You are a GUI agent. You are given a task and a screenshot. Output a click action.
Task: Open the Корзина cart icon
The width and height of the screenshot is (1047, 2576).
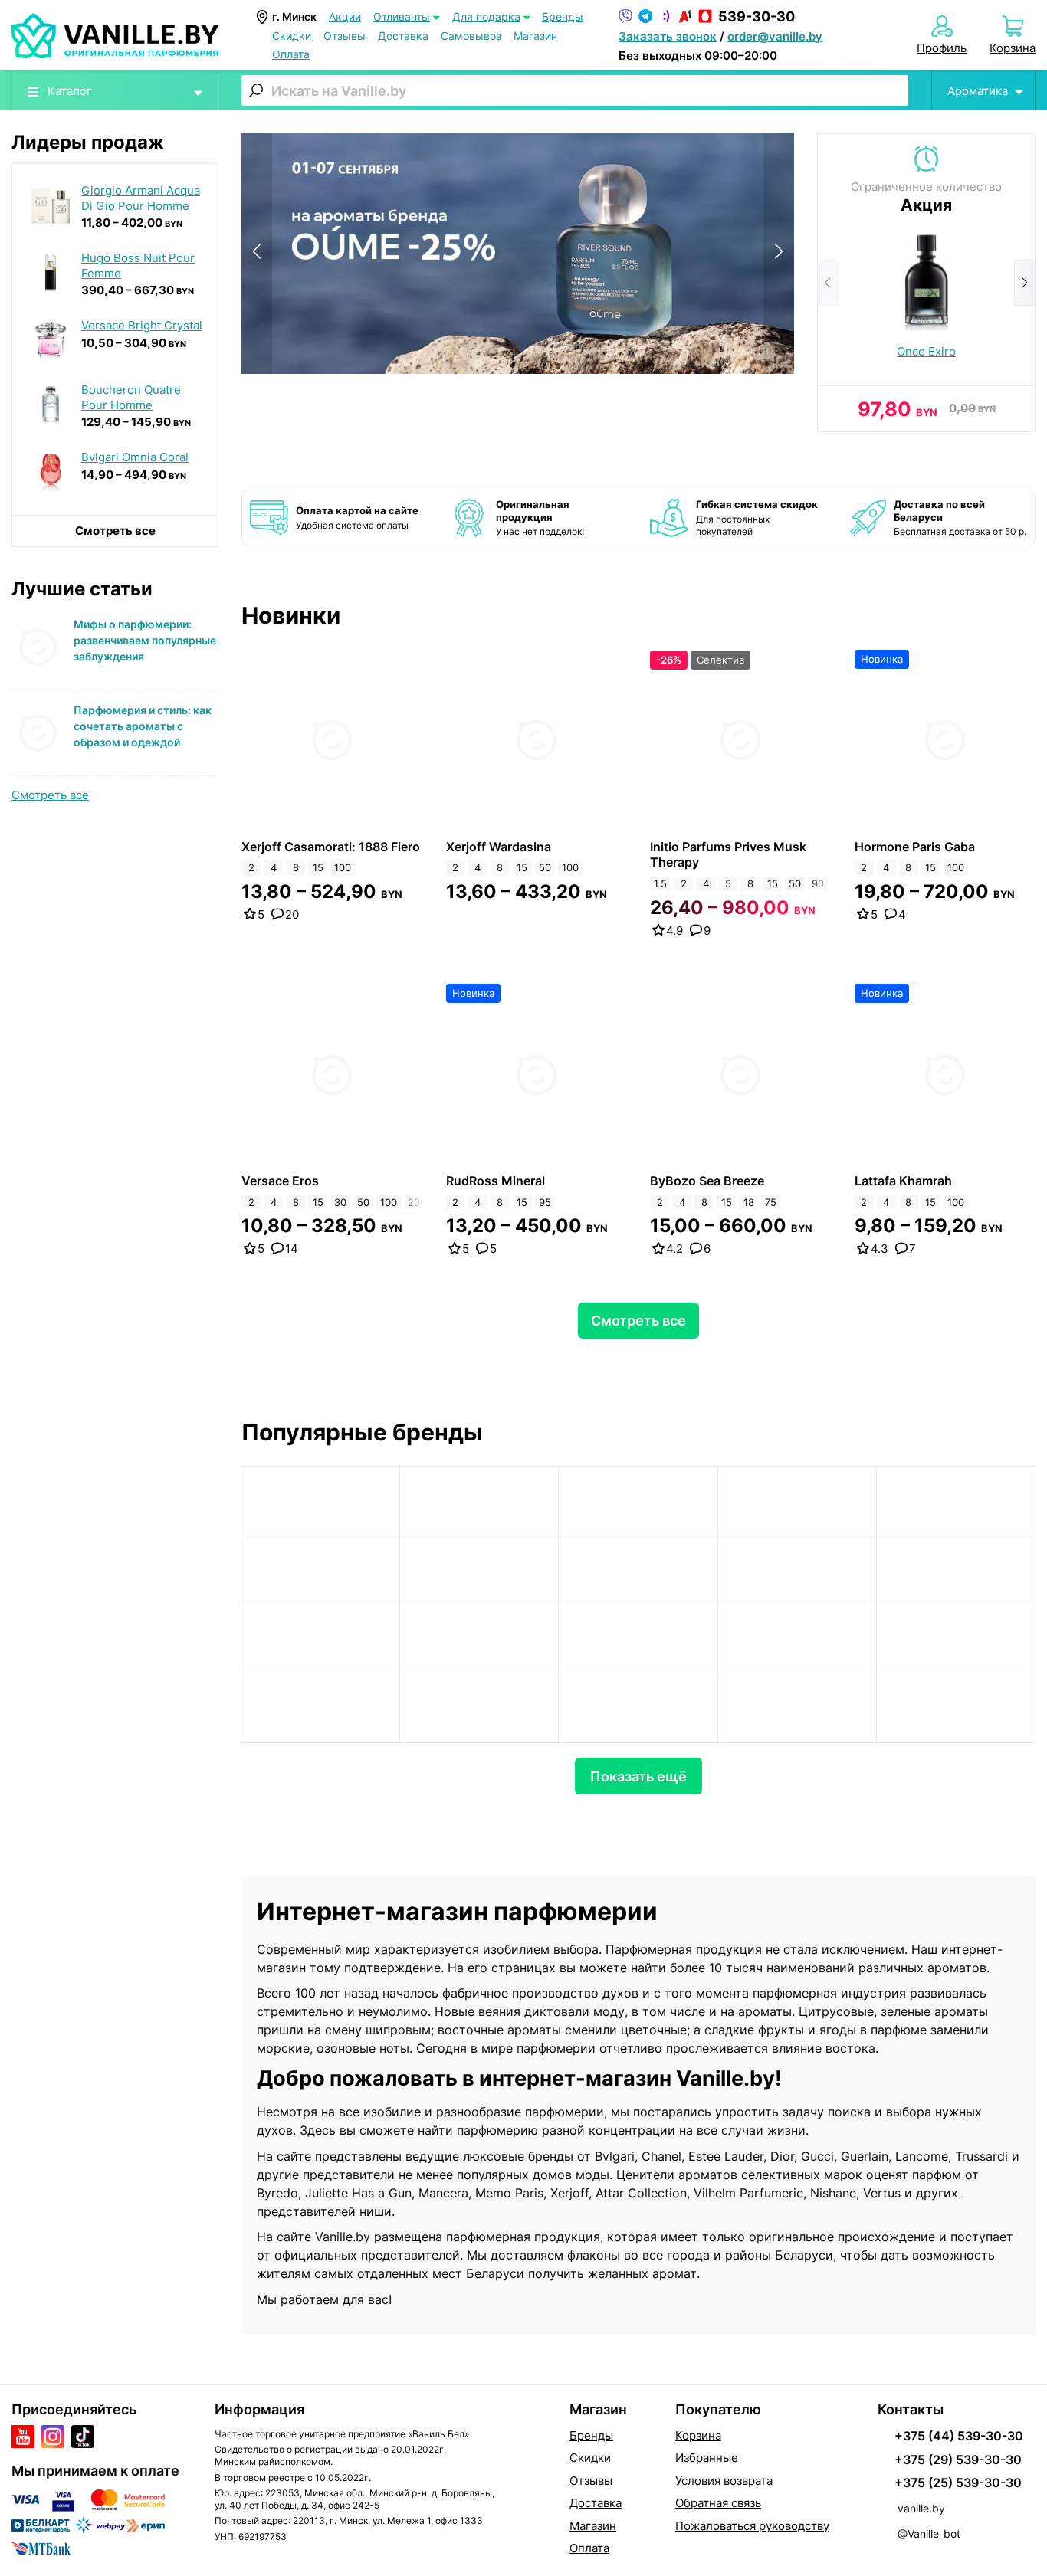pyautogui.click(x=1012, y=26)
